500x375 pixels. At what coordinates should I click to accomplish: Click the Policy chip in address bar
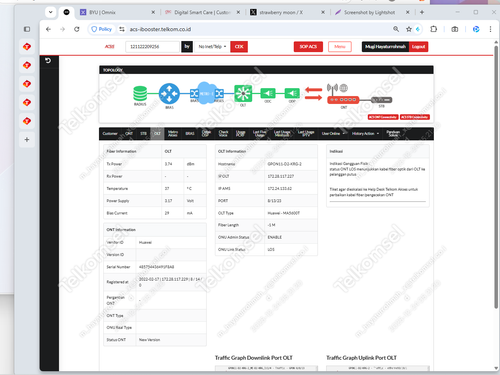(102, 29)
